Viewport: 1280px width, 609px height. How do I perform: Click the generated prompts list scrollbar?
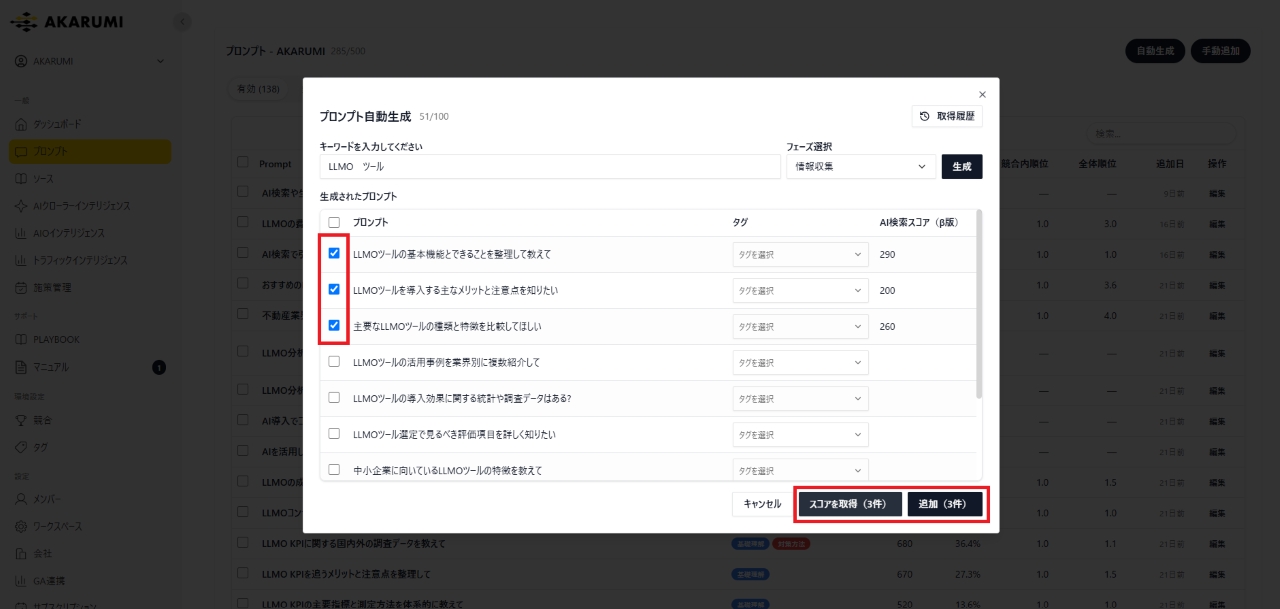pyautogui.click(x=979, y=304)
